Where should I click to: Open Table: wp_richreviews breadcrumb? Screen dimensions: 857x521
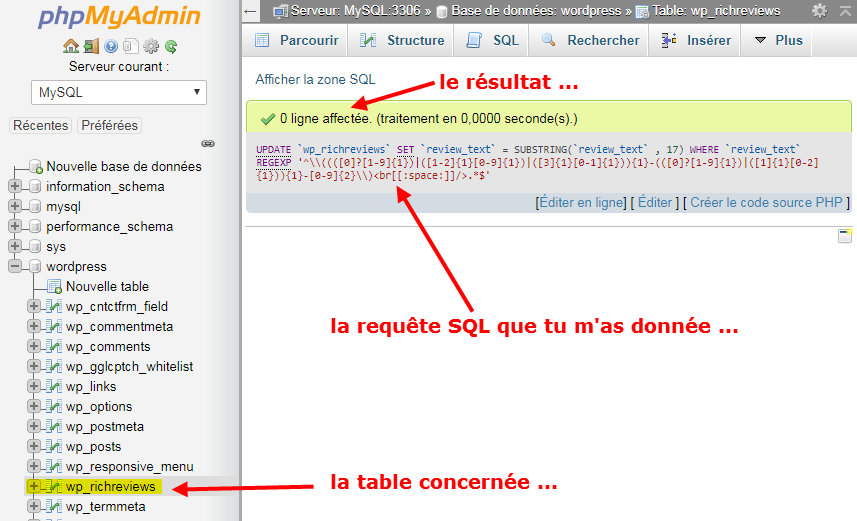pyautogui.click(x=716, y=10)
